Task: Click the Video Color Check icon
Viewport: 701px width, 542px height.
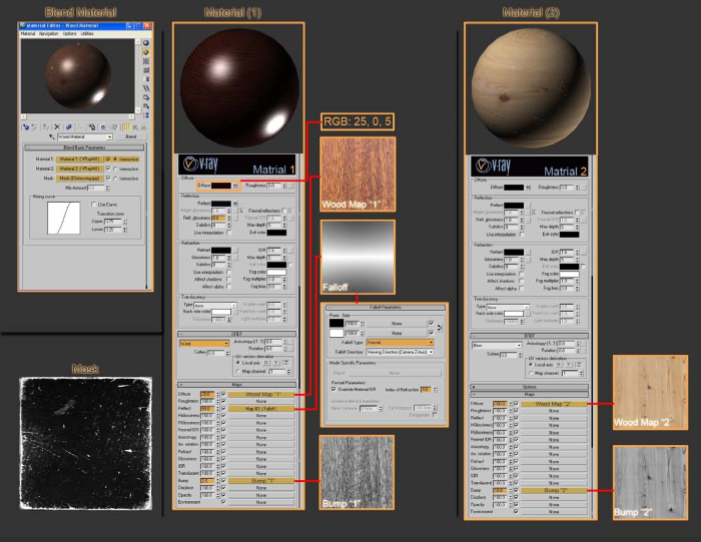Action: tap(146, 79)
